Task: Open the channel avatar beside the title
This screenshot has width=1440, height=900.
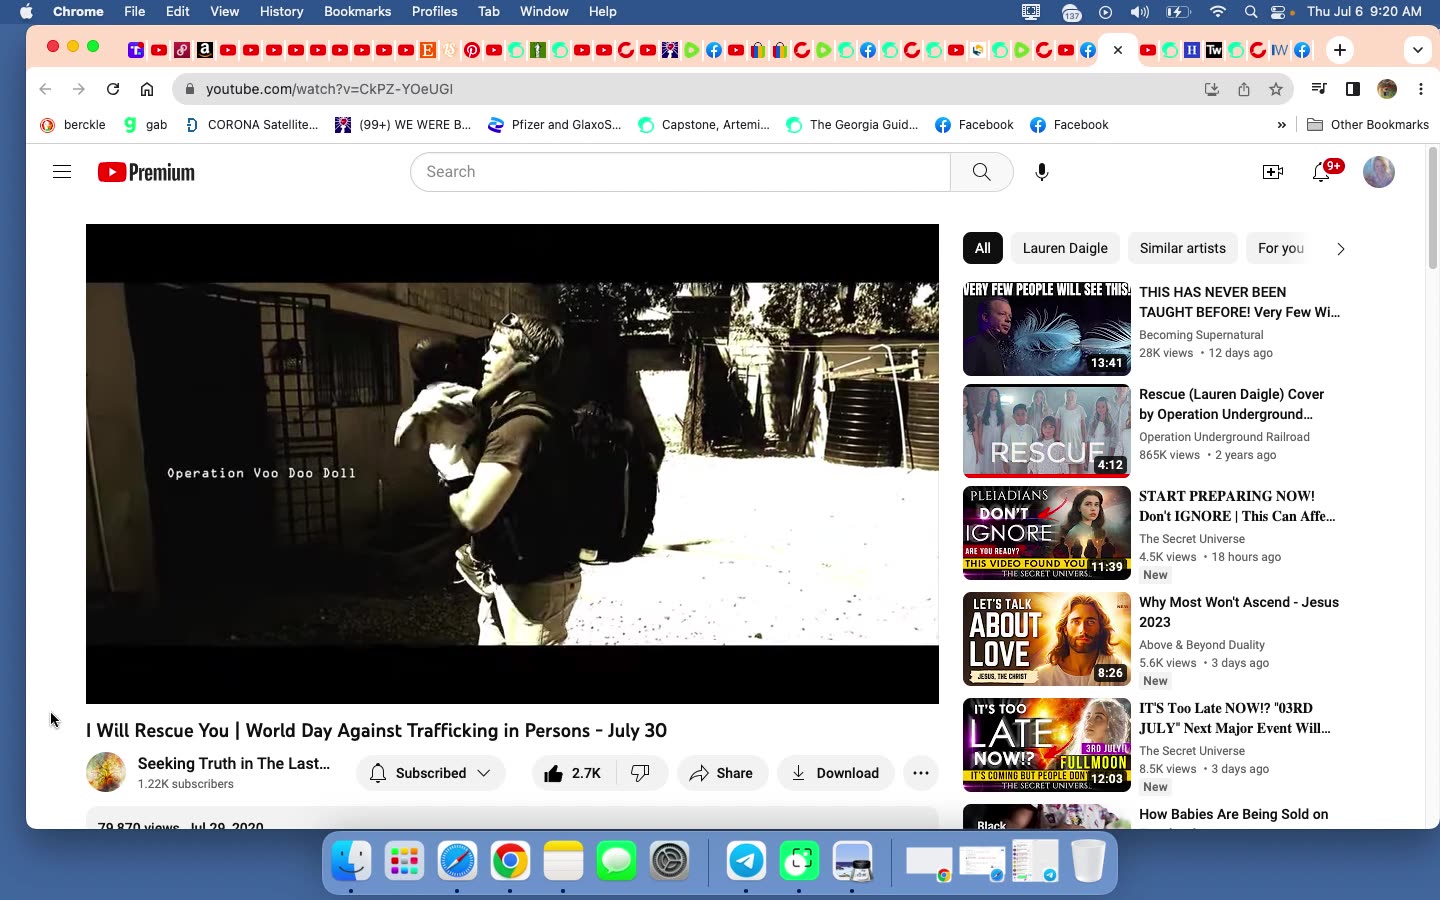Action: [106, 772]
